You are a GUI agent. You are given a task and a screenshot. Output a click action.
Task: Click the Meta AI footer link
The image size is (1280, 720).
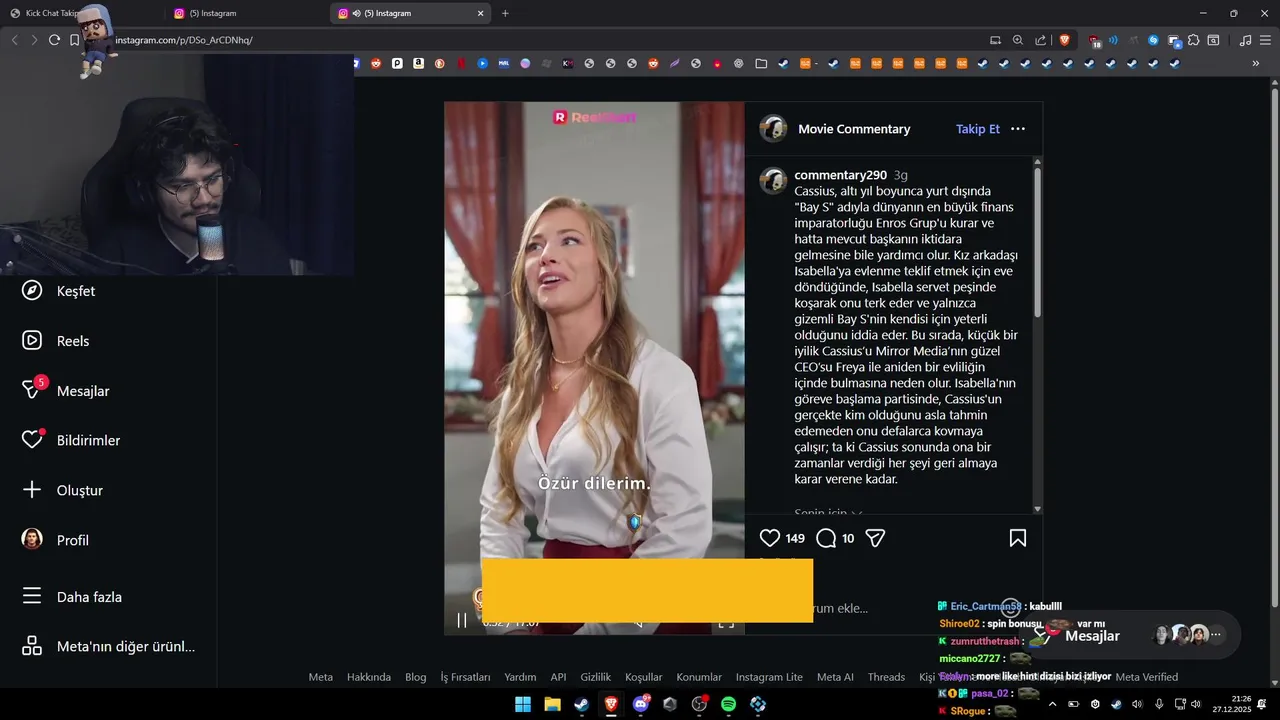tap(835, 677)
